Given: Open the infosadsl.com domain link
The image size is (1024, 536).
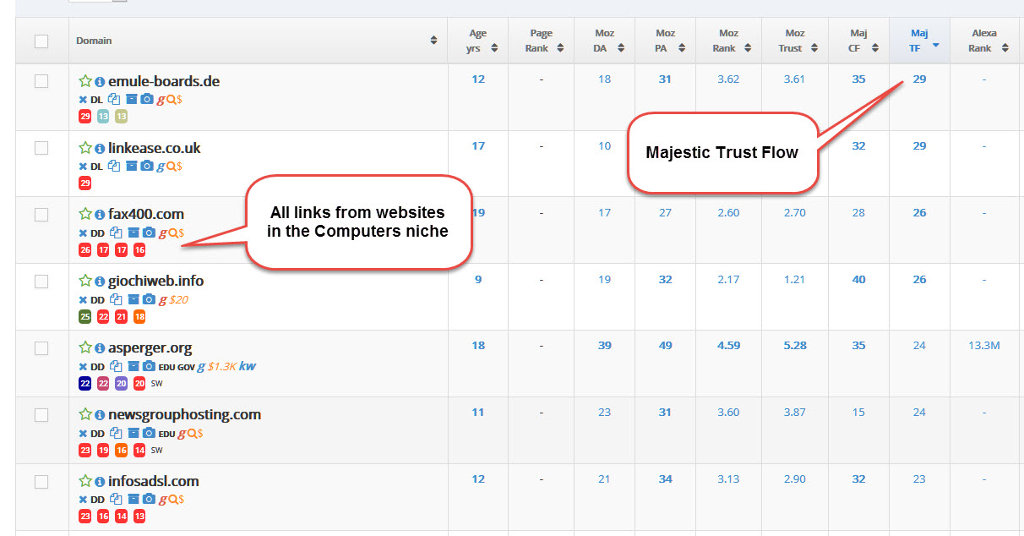Looking at the screenshot, I should coord(153,481).
